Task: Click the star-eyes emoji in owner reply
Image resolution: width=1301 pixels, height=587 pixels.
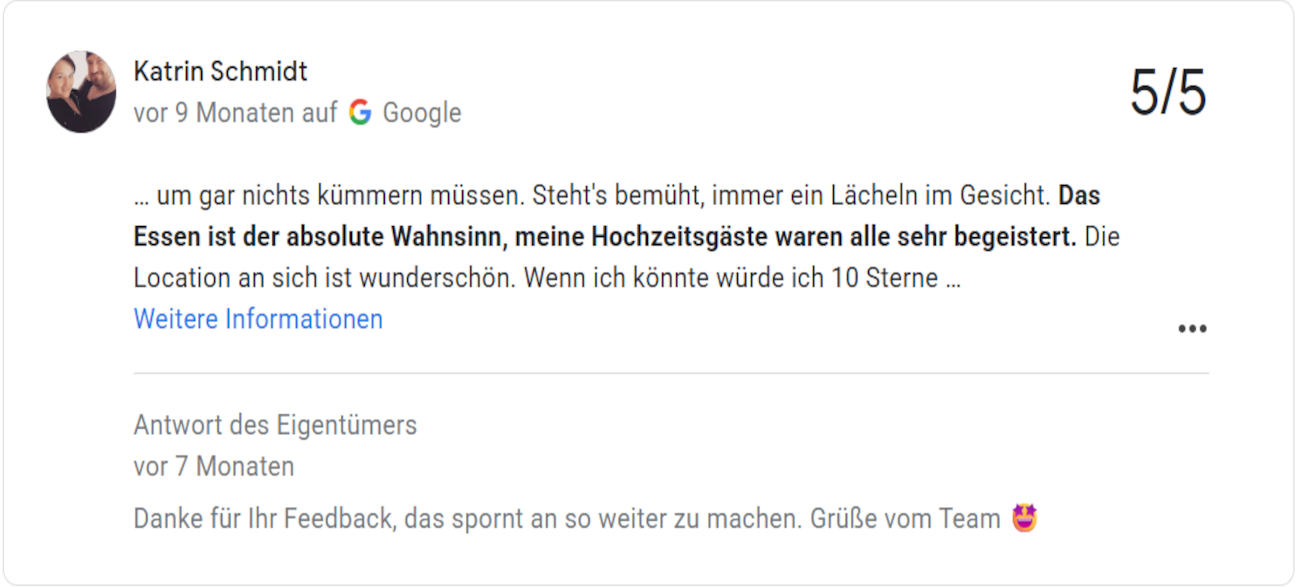Action: click(x=1024, y=518)
